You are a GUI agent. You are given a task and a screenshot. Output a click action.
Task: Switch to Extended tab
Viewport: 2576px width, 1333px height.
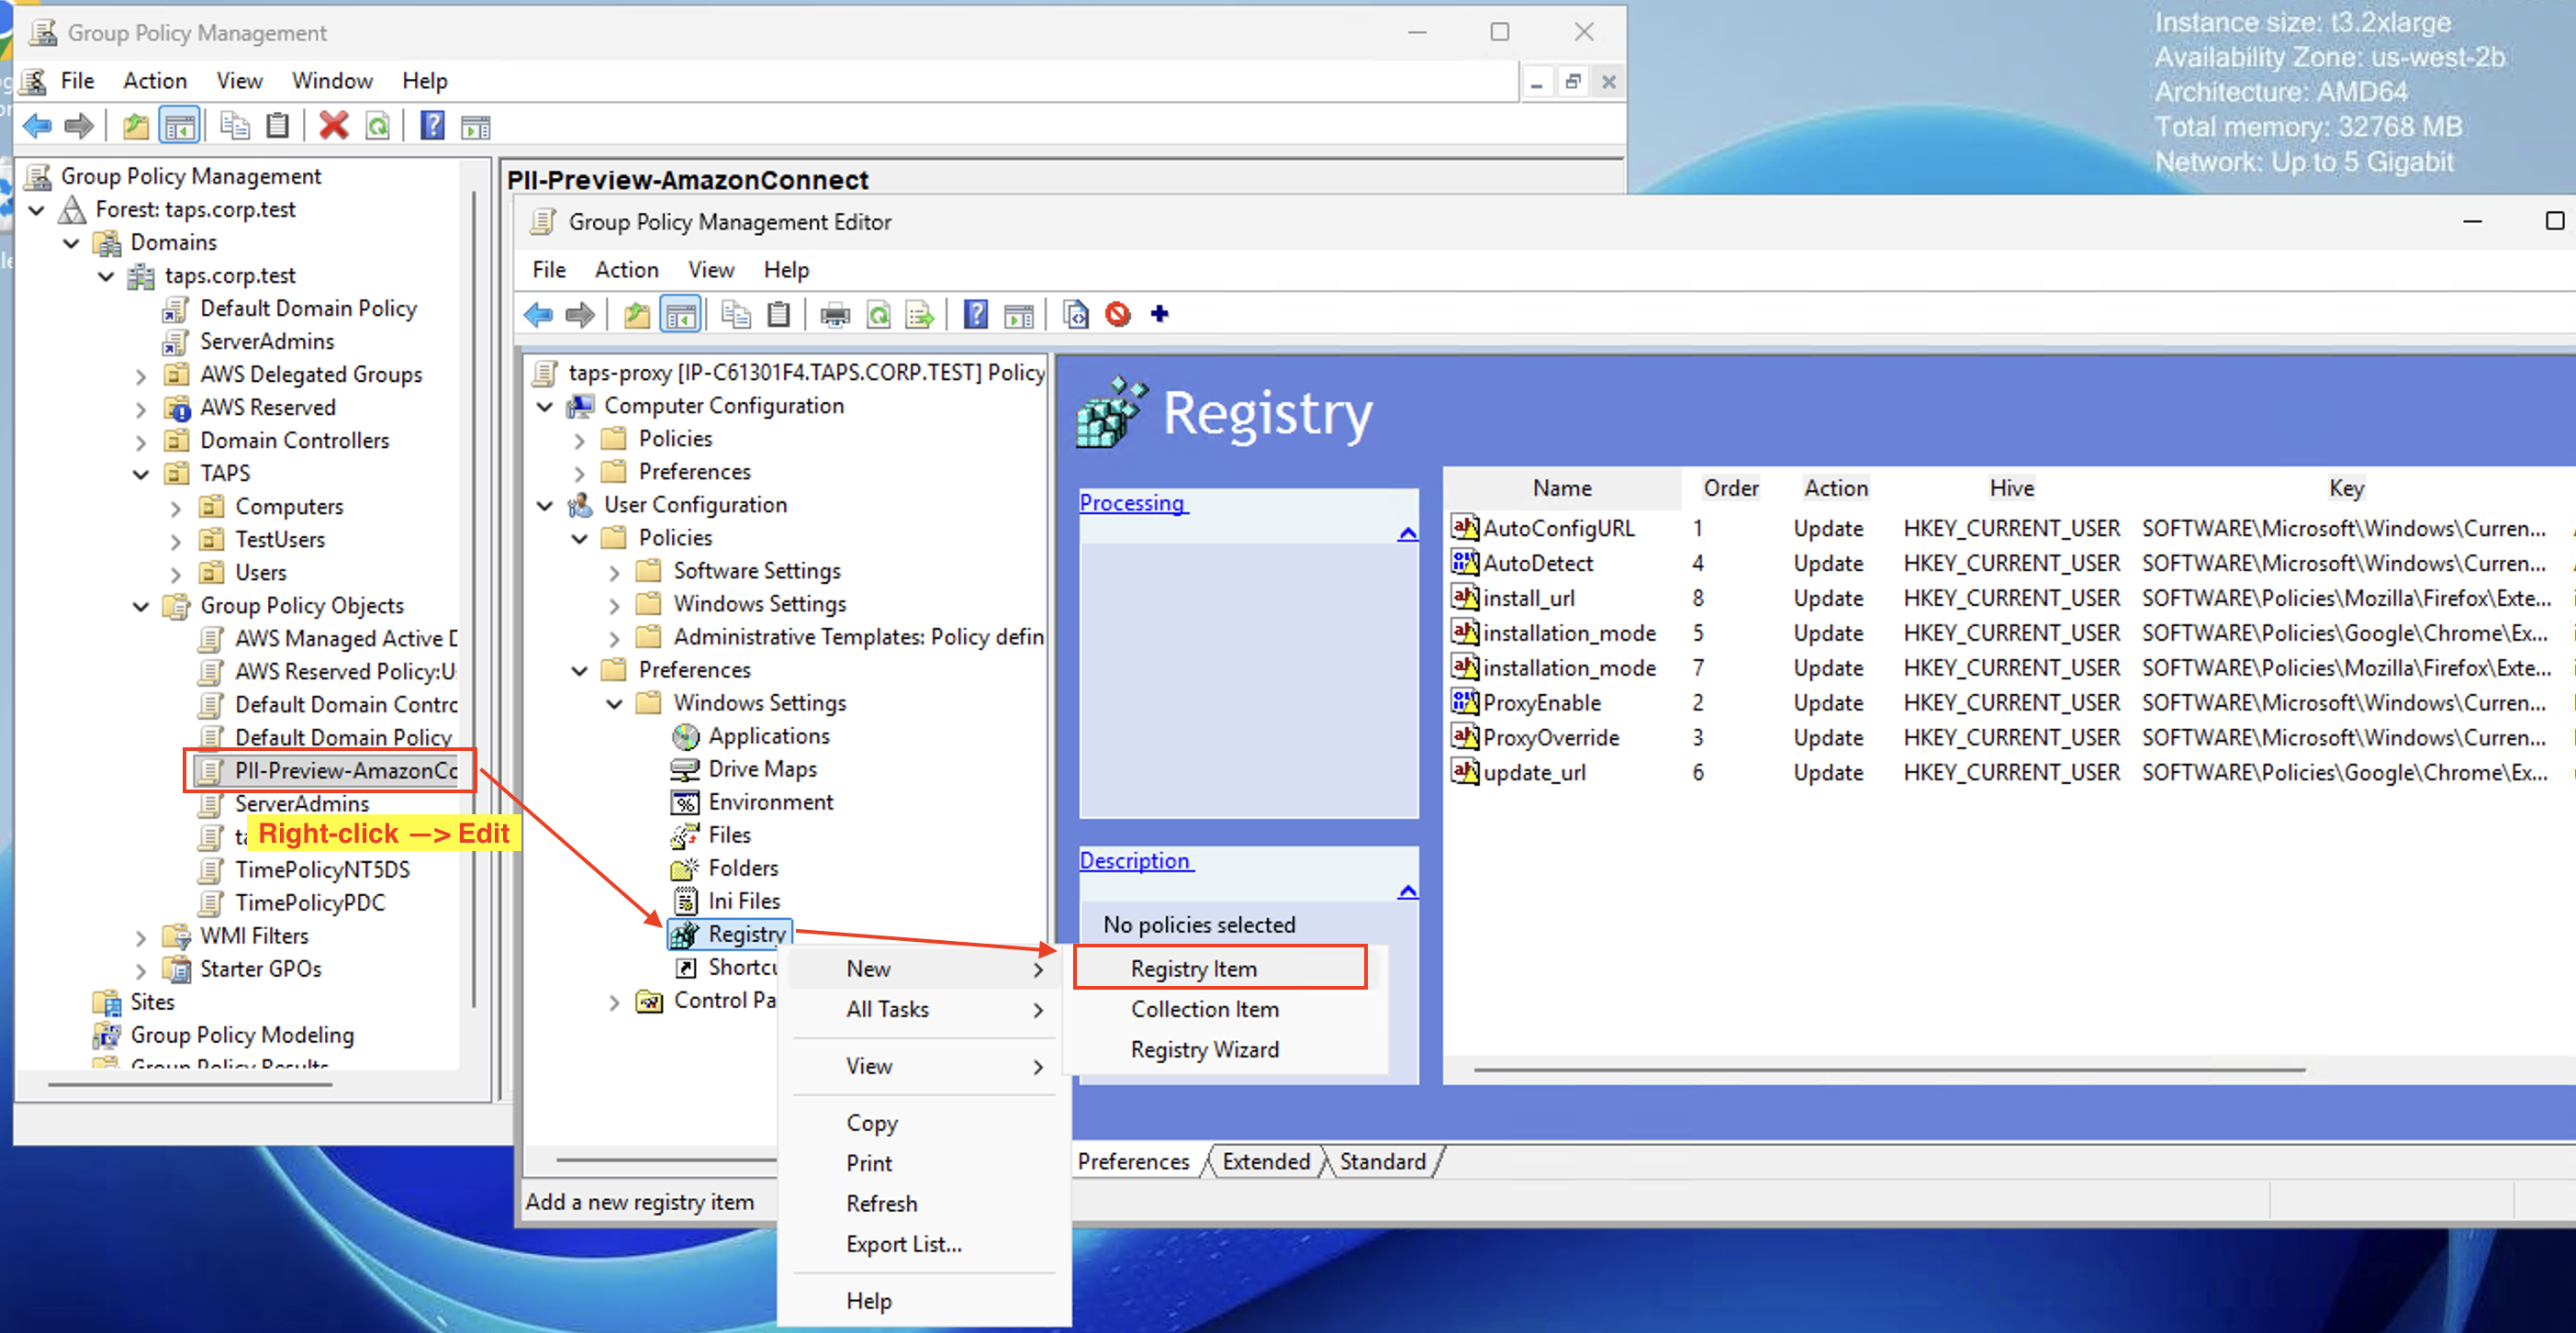1265,1161
